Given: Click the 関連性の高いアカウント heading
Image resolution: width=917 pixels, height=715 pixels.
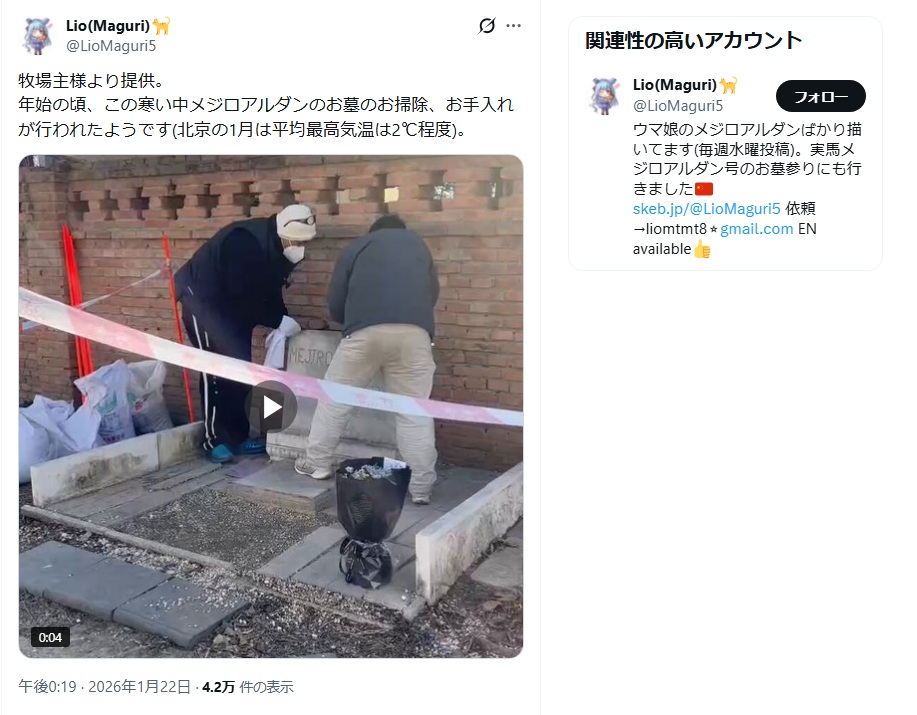Looking at the screenshot, I should (x=694, y=40).
